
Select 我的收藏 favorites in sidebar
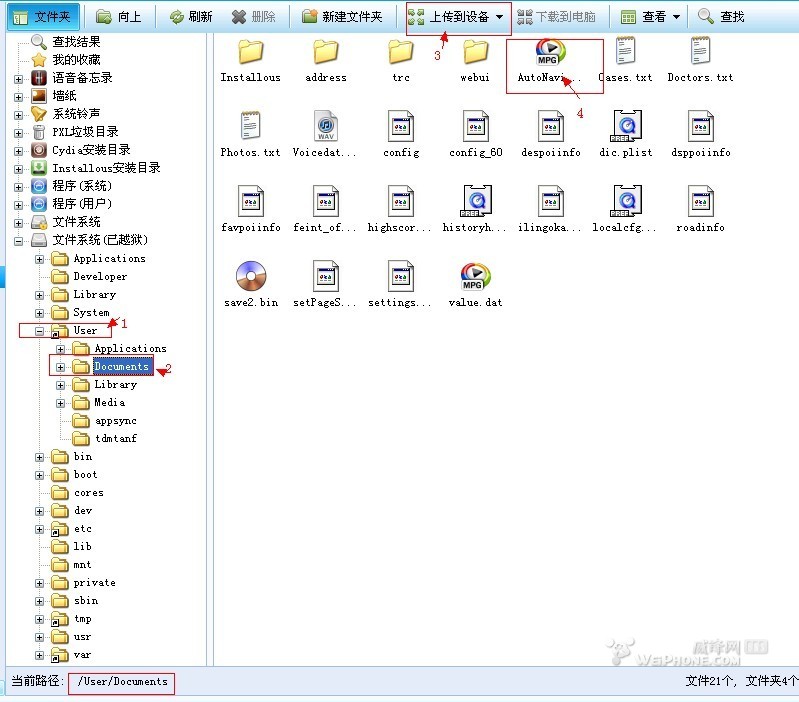(x=75, y=60)
